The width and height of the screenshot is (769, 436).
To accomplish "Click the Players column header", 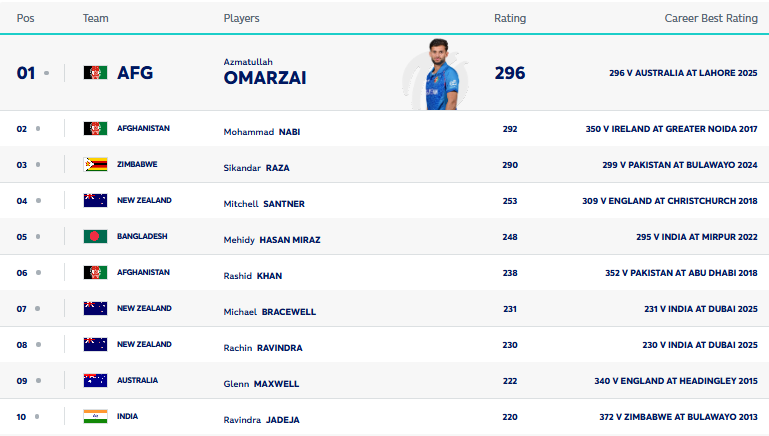I will coord(241,18).
